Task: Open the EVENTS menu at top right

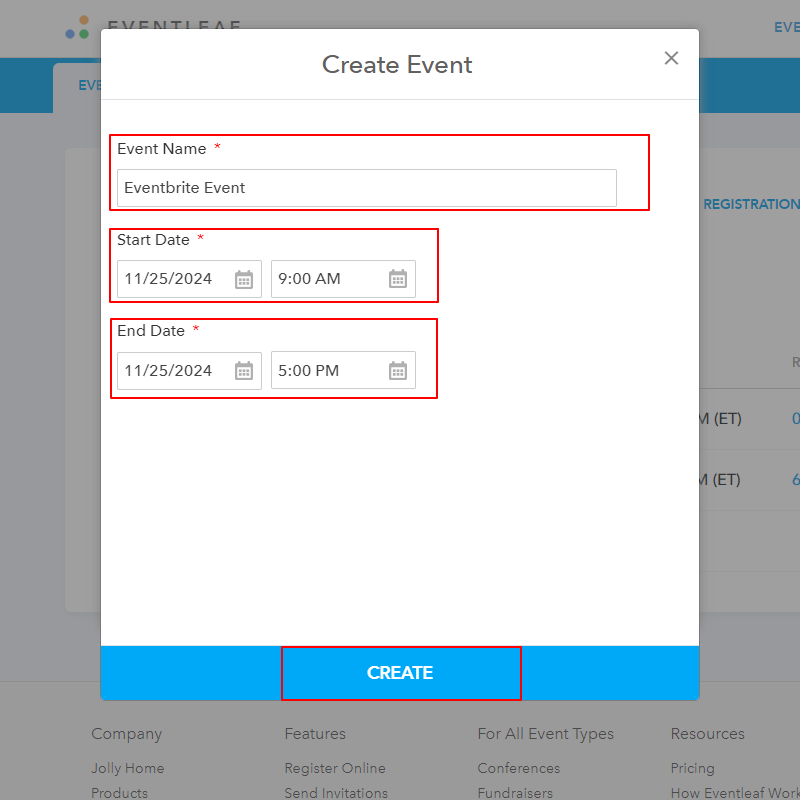Action: [786, 27]
